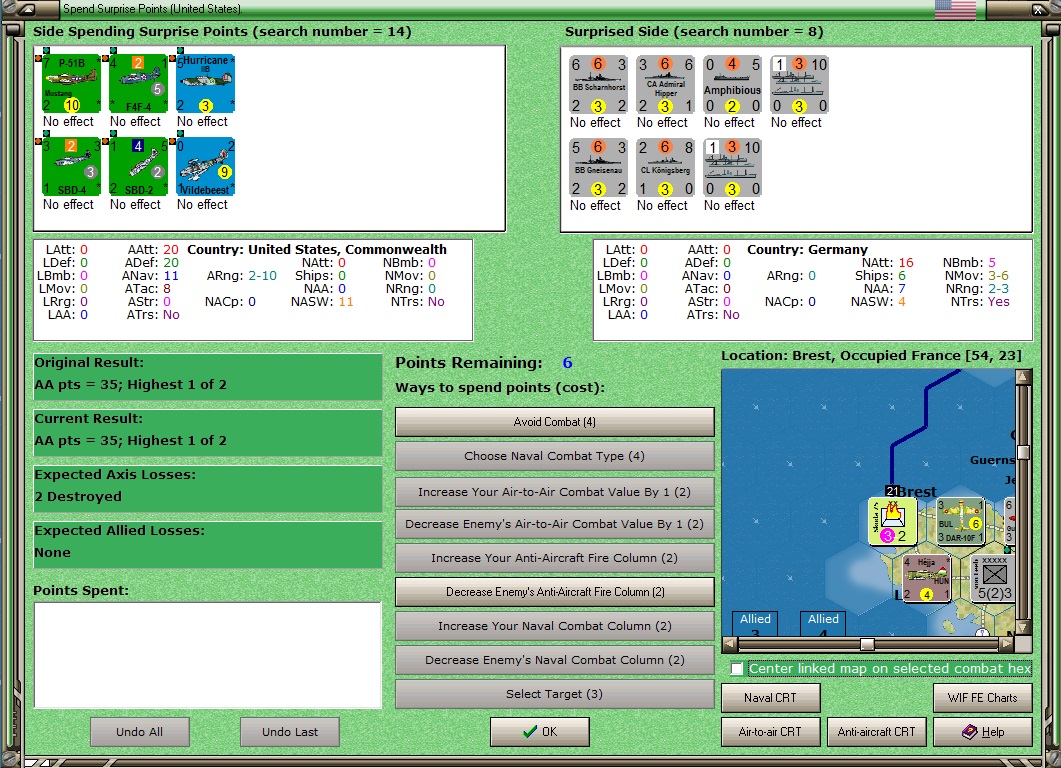Open the Naval CRT chart
The height and width of the screenshot is (768, 1061).
[x=771, y=698]
